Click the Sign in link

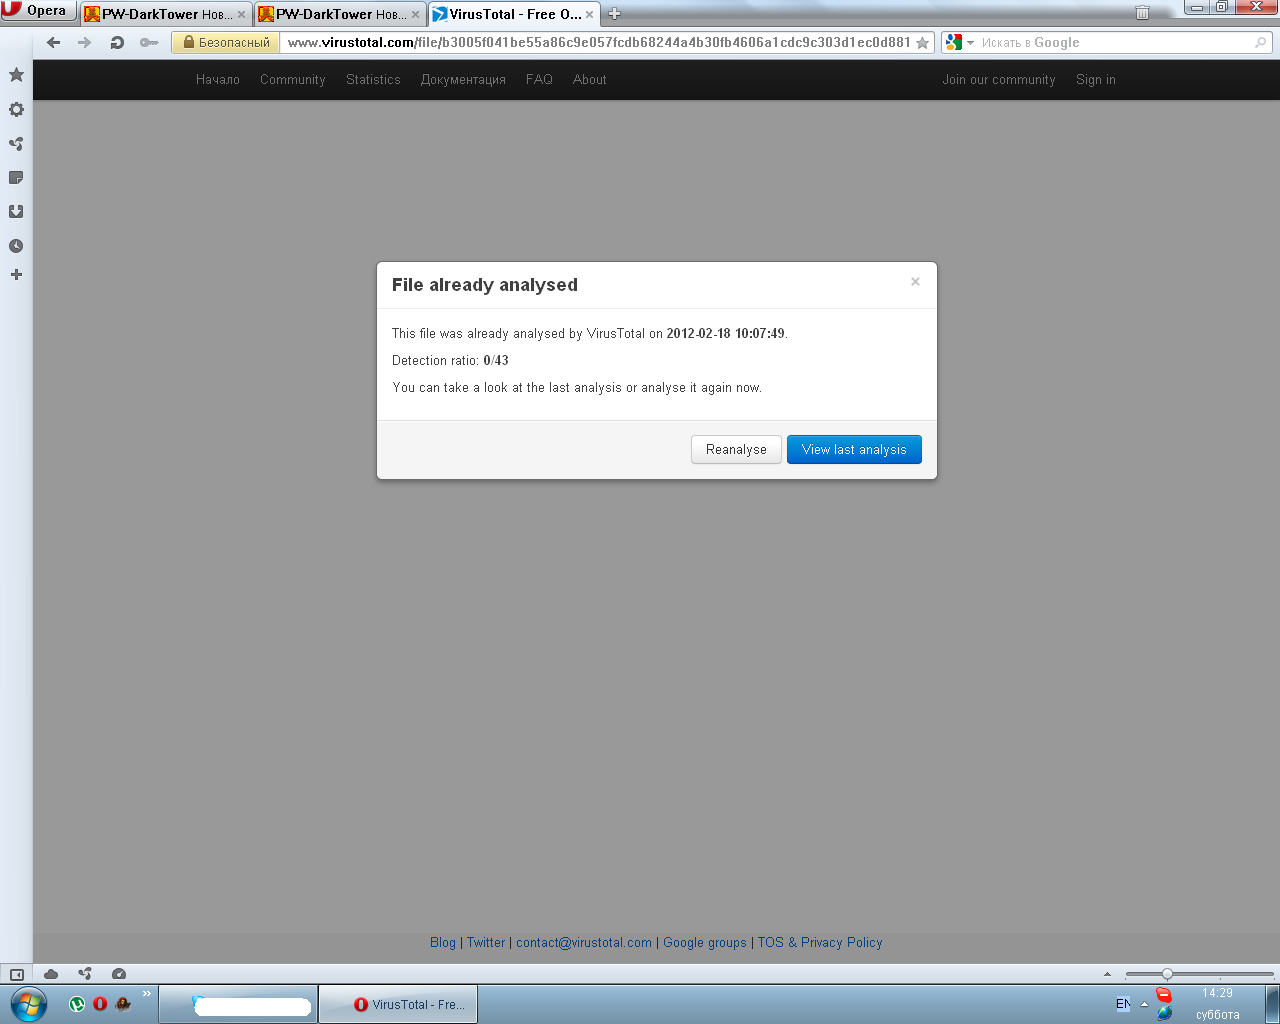click(x=1096, y=79)
